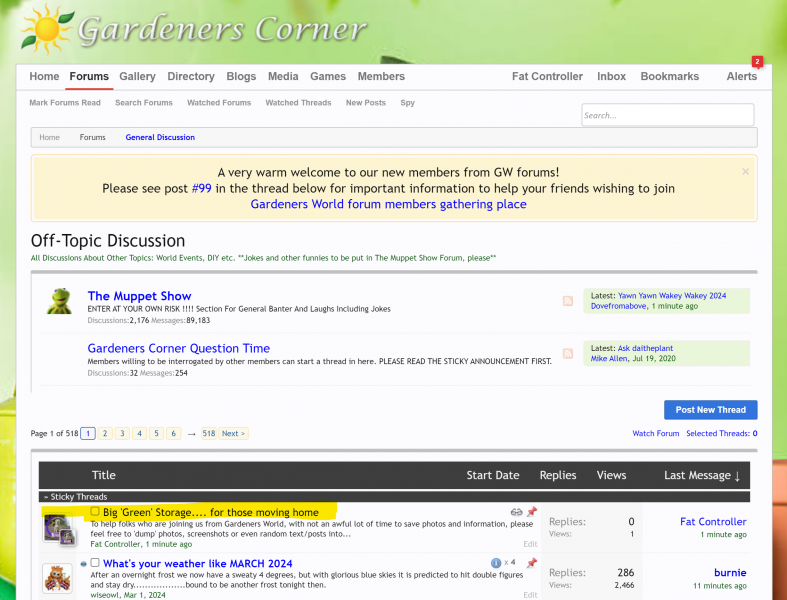This screenshot has height=600, width=787.
Task: Select the weather like MARCH 2024 thread checkbox
Action: click(x=95, y=563)
